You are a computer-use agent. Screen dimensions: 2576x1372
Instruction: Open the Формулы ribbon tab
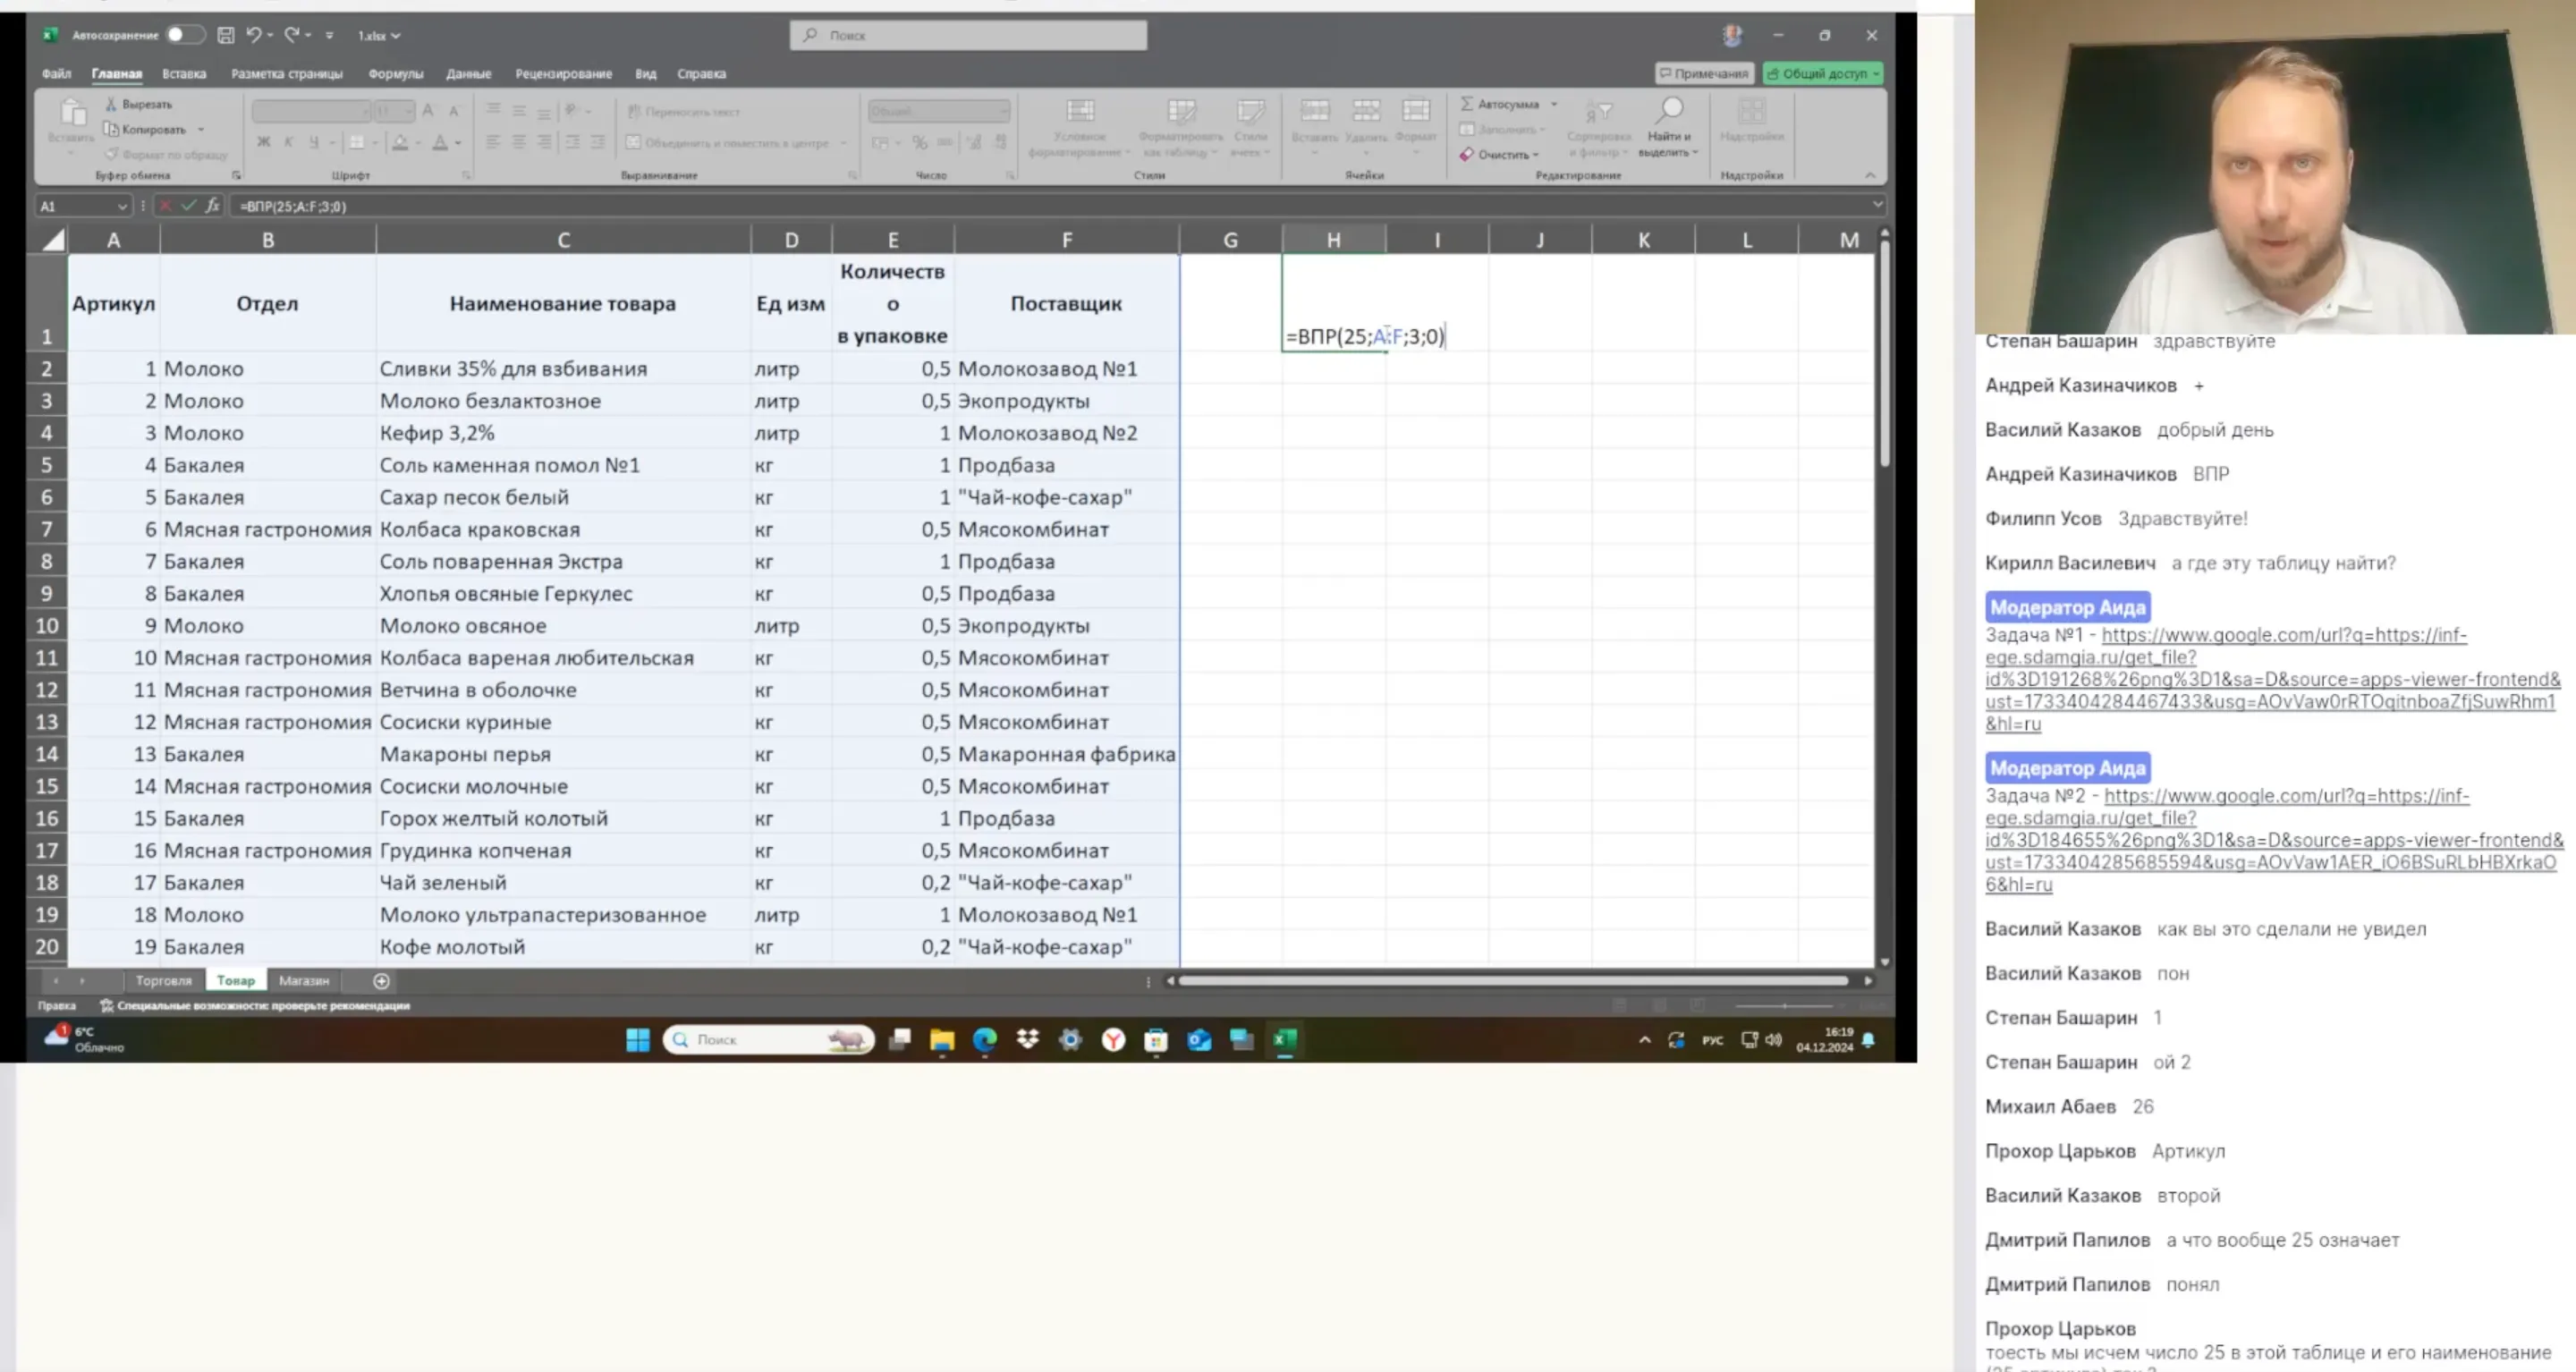point(395,73)
